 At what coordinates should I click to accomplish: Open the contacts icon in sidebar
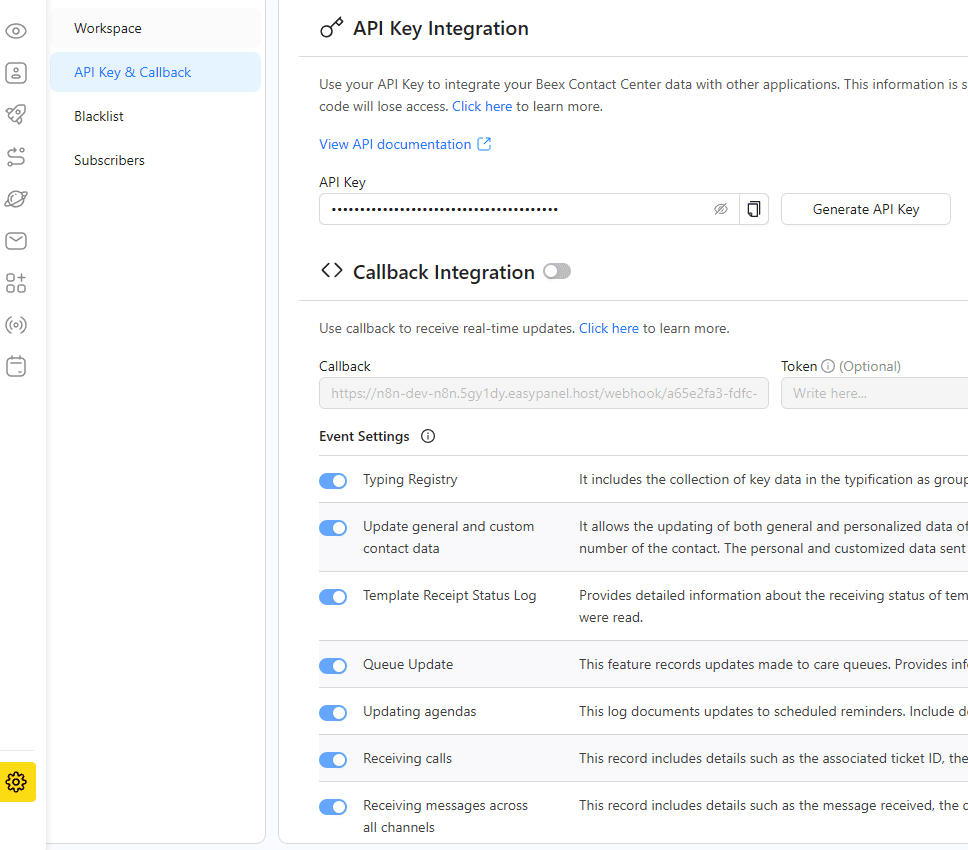click(x=16, y=73)
